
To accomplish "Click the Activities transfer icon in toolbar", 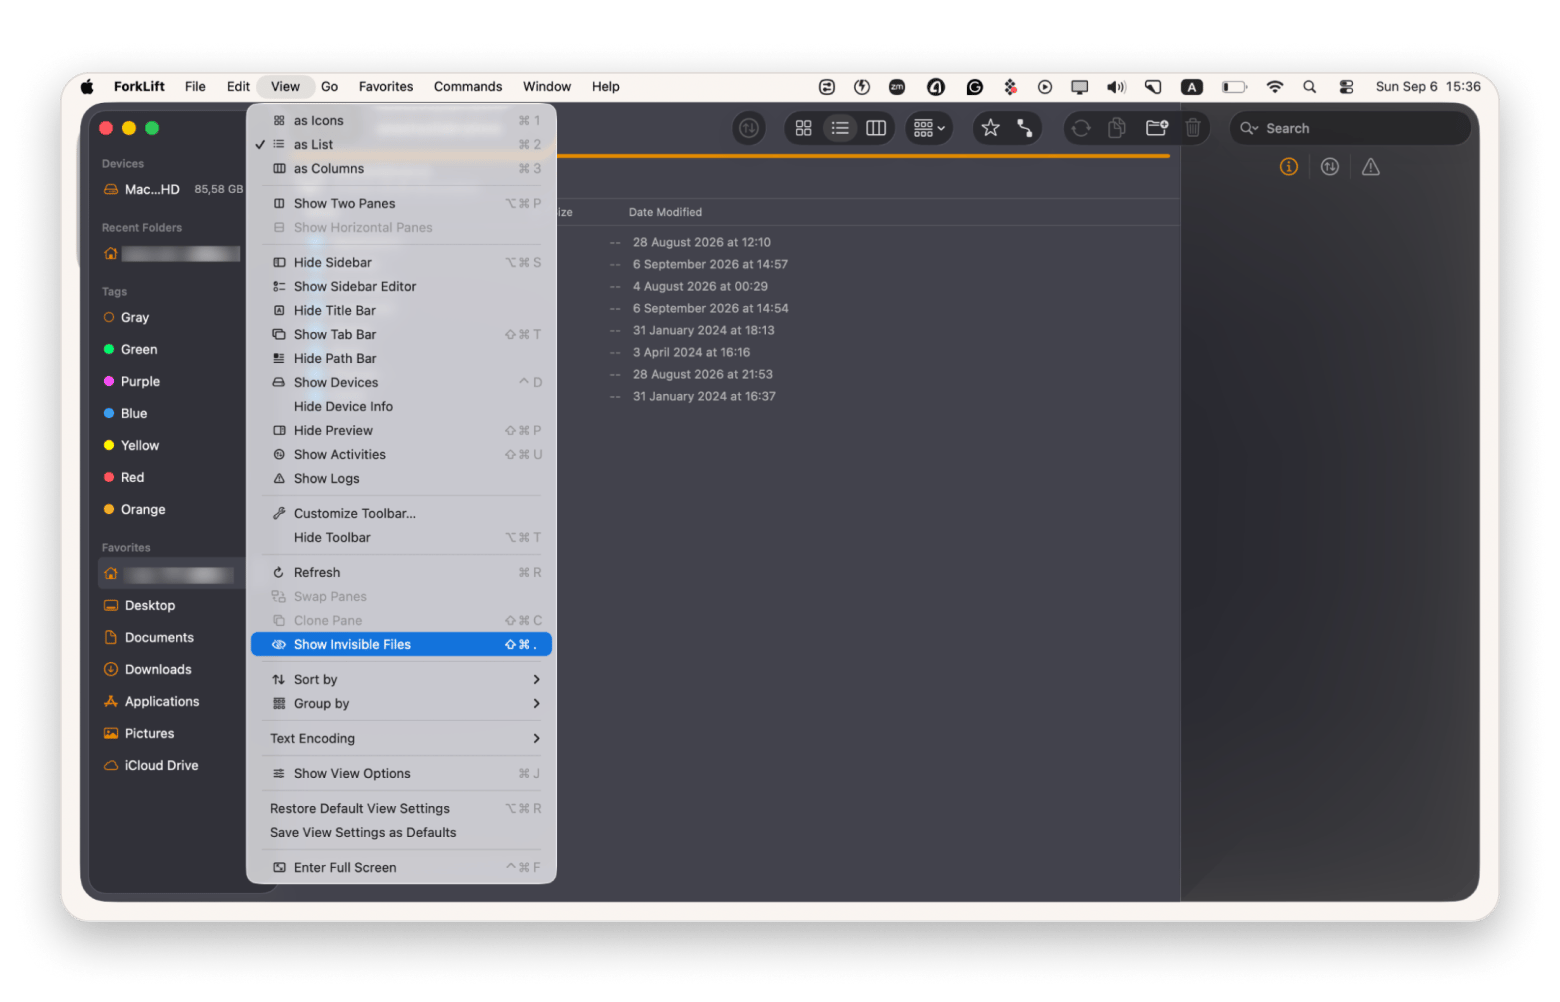I will 749,128.
